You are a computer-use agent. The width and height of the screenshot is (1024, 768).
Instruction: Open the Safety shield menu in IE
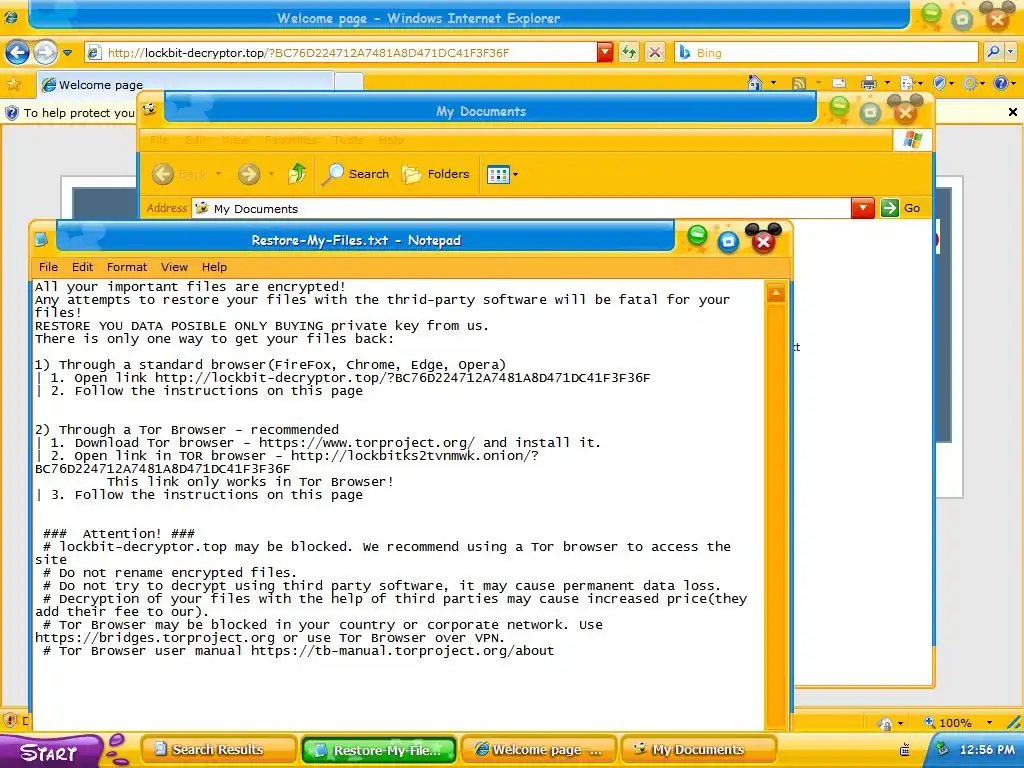coord(944,83)
